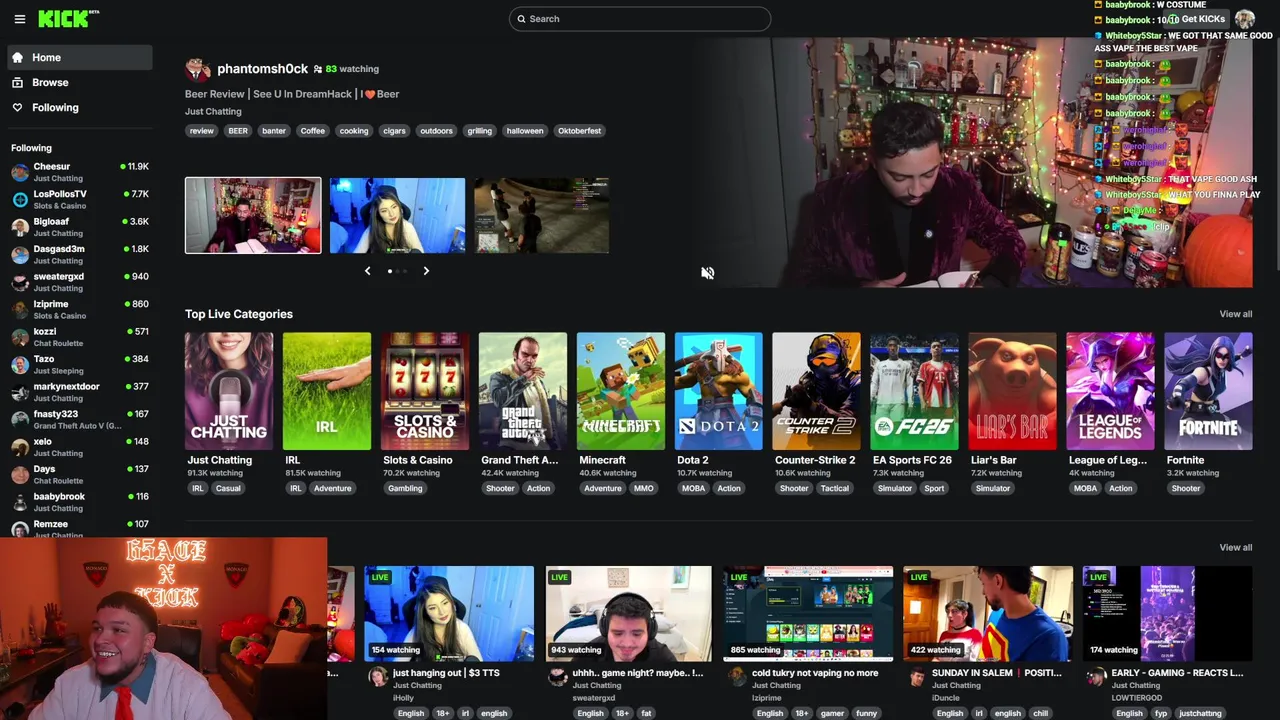Click the Sport tag under EA Sports FC 26
Image resolution: width=1280 pixels, height=720 pixels.
click(934, 489)
